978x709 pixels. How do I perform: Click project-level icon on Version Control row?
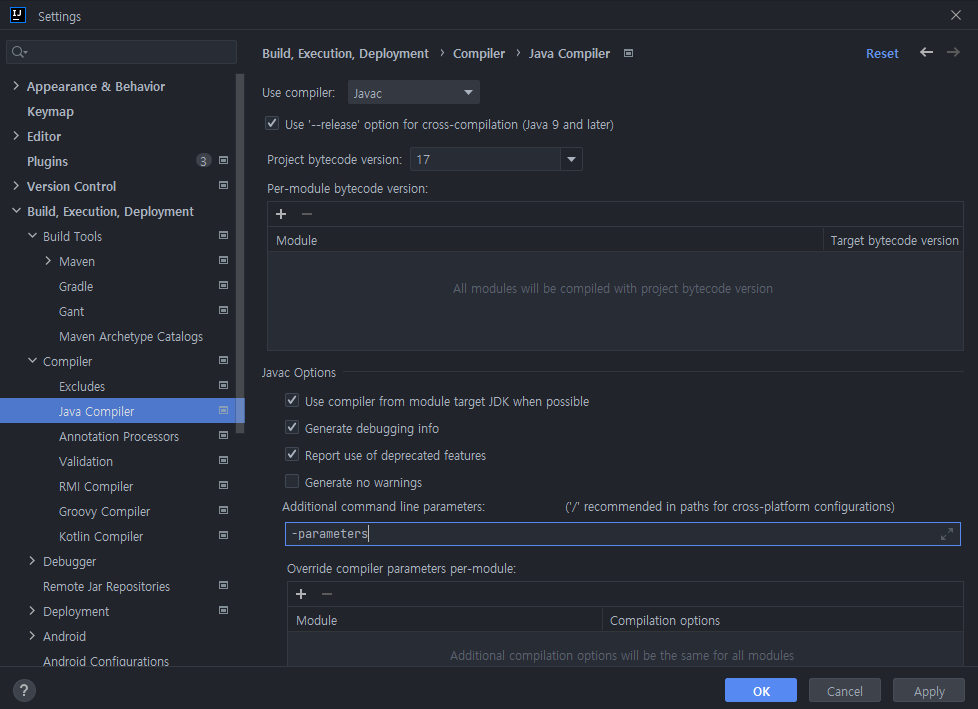pos(223,185)
